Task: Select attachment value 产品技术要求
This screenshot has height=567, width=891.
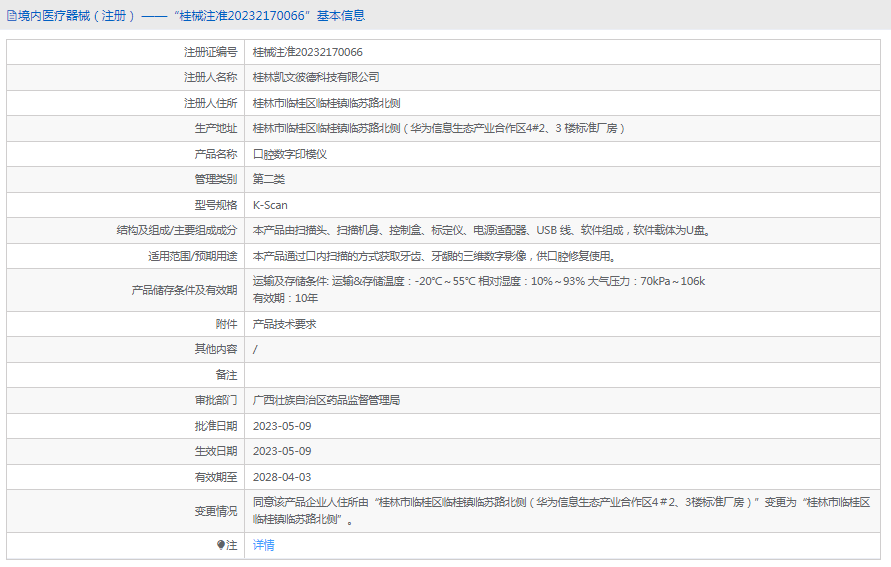Action: 285,324
